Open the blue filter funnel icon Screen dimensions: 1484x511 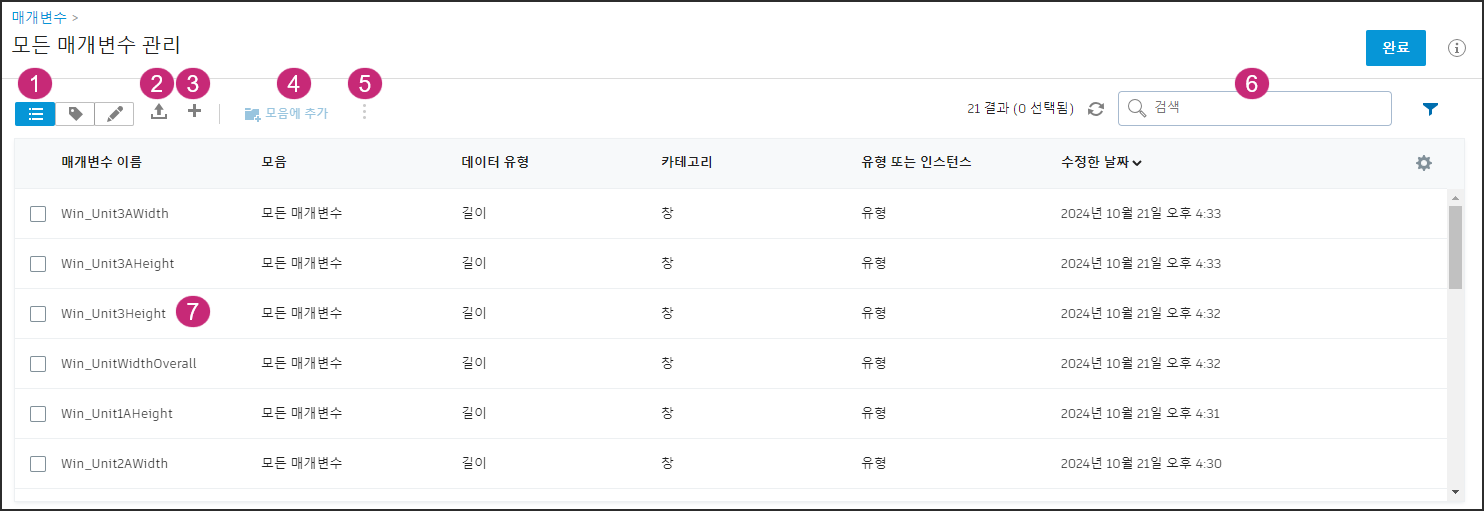1430,109
